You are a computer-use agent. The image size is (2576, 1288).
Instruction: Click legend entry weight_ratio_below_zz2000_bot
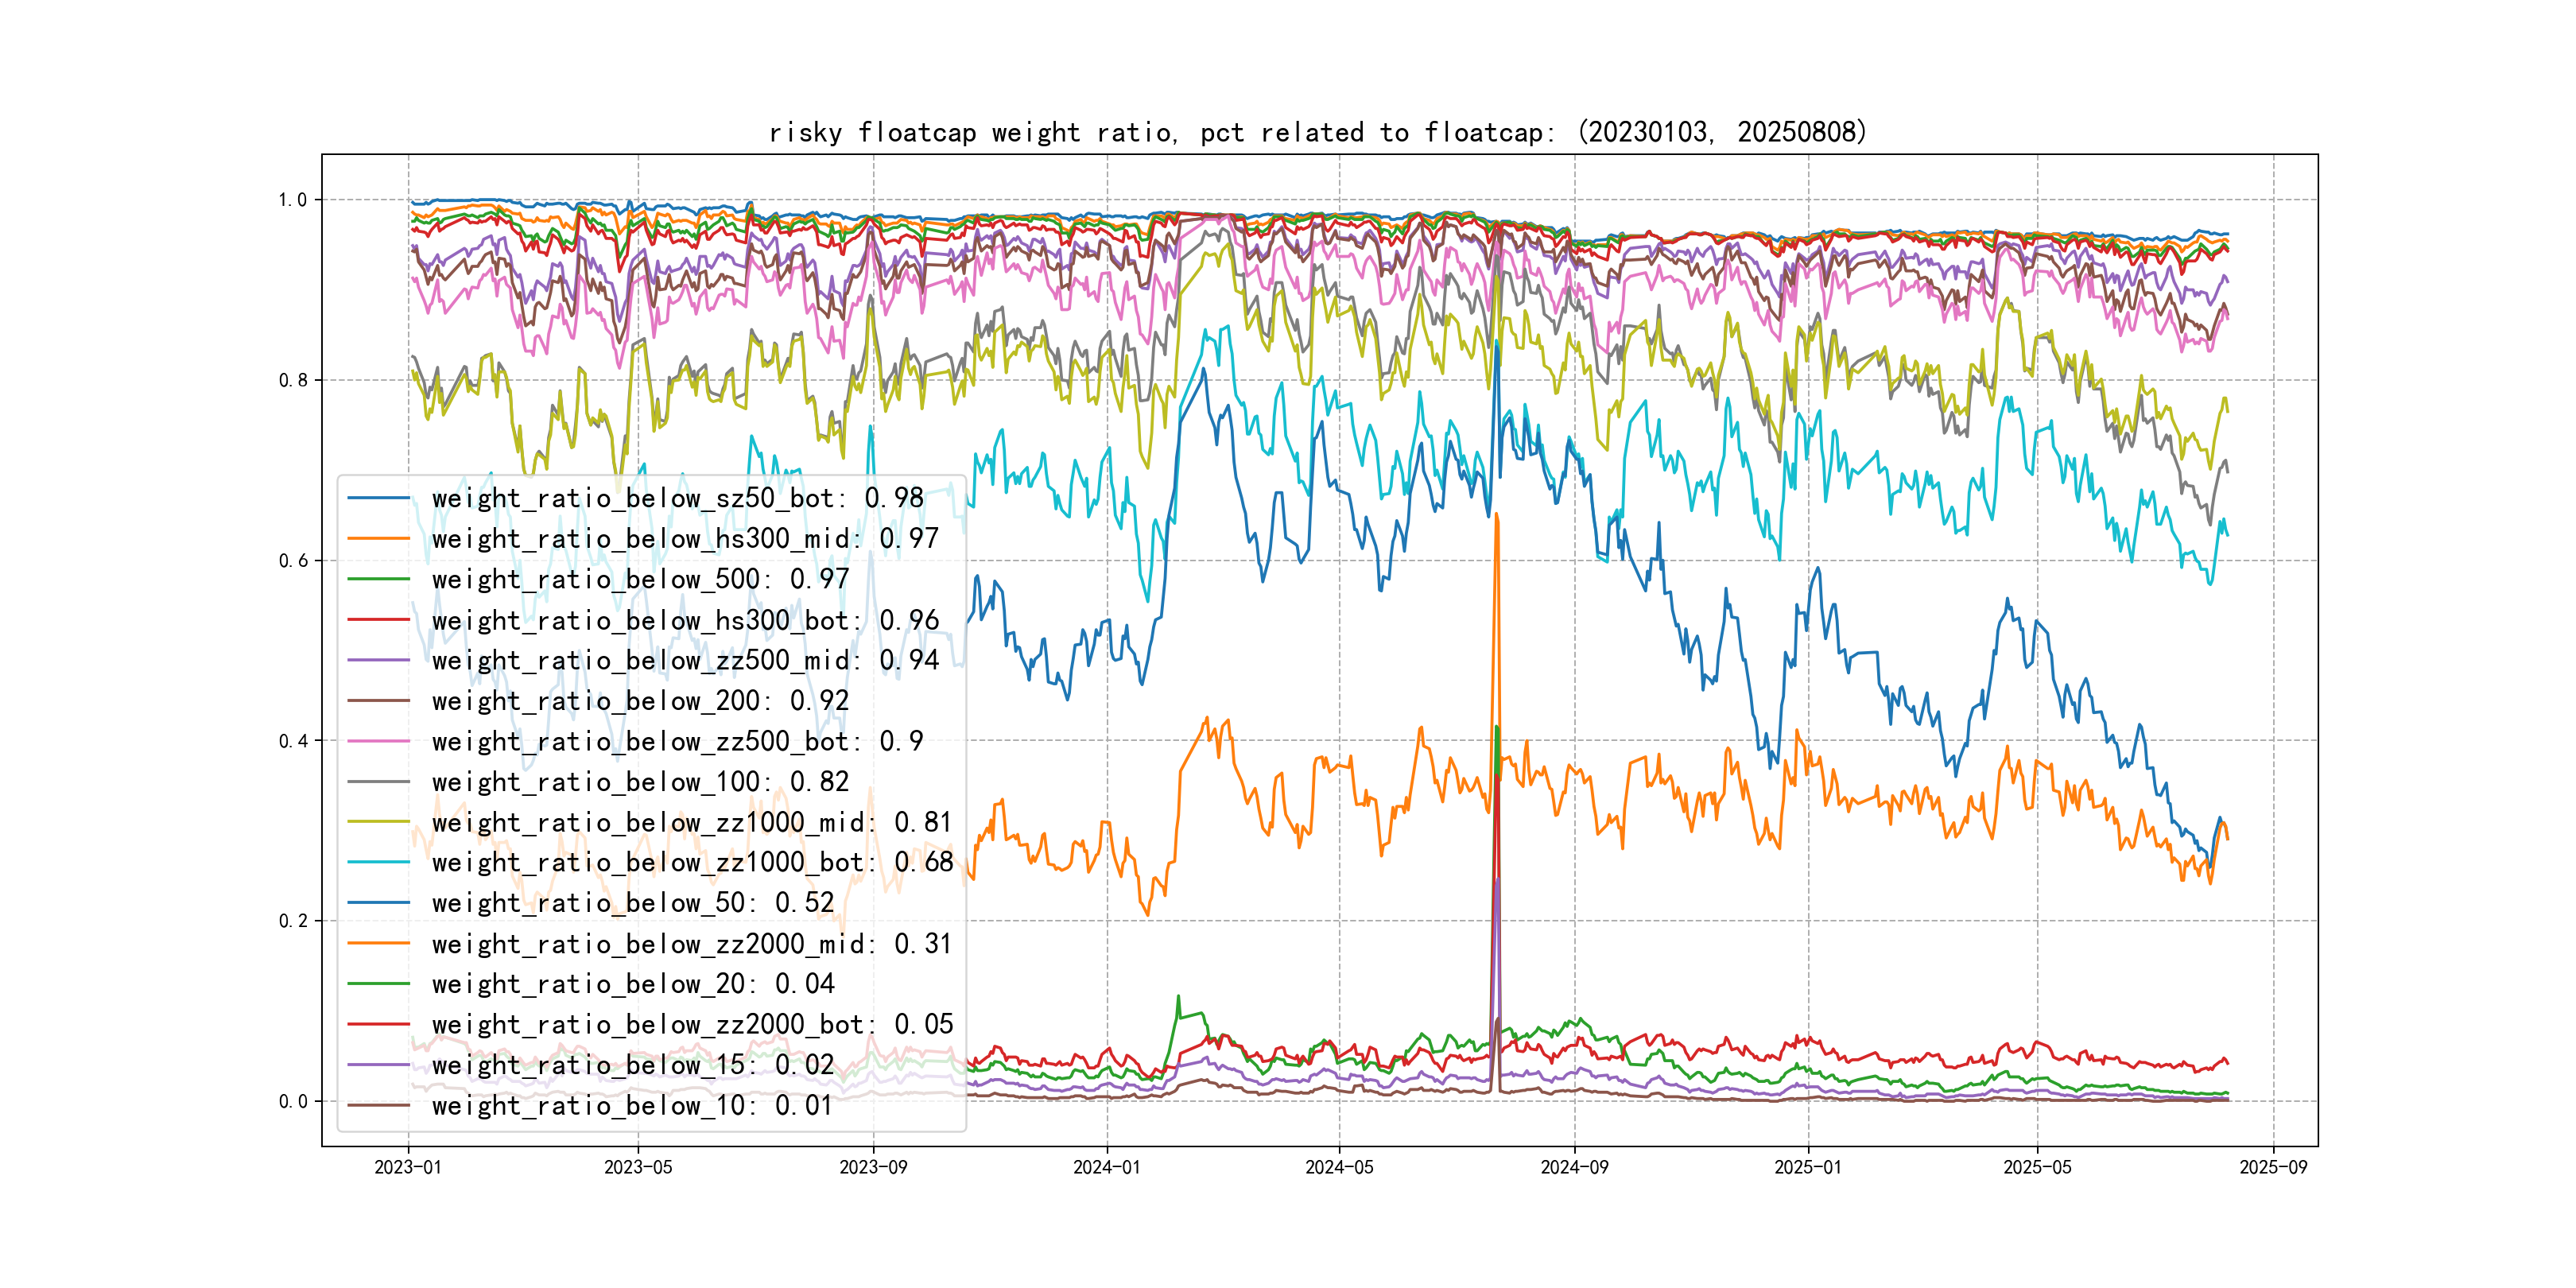tap(692, 1024)
